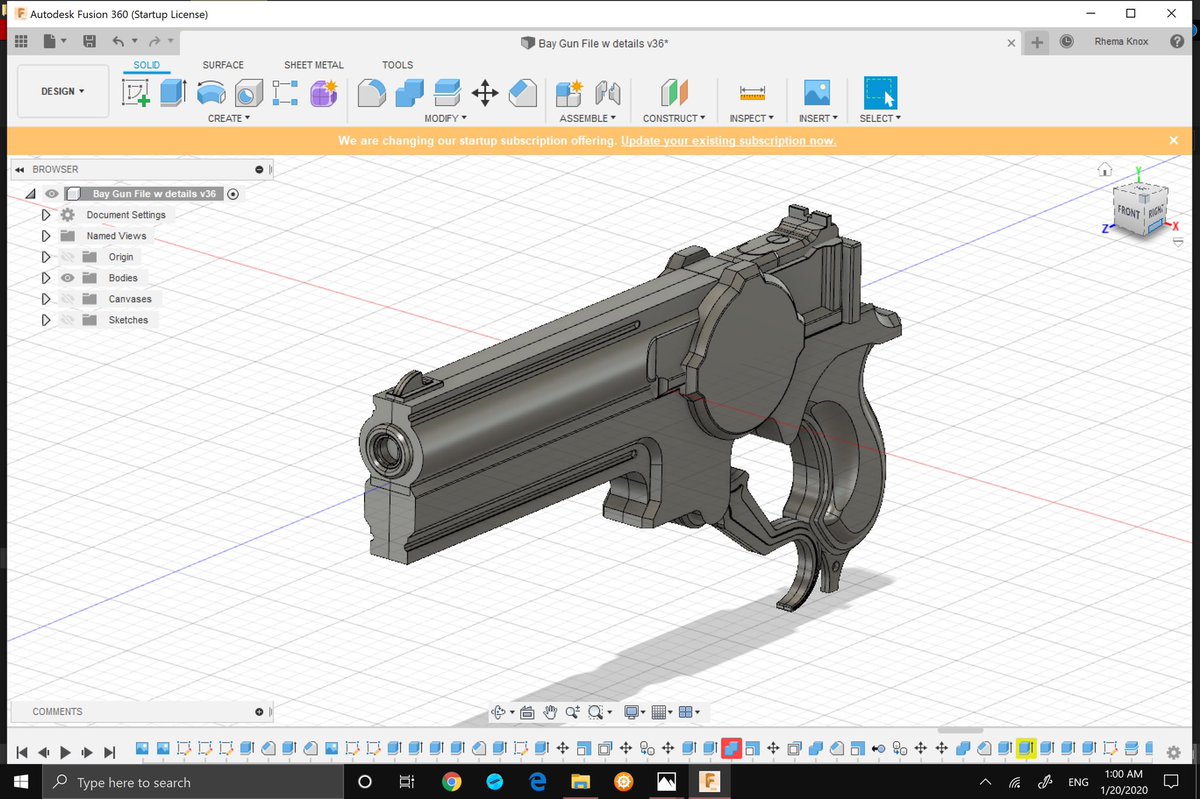The height and width of the screenshot is (799, 1200).
Task: Open the DESIGN workspace dropdown
Action: click(63, 91)
